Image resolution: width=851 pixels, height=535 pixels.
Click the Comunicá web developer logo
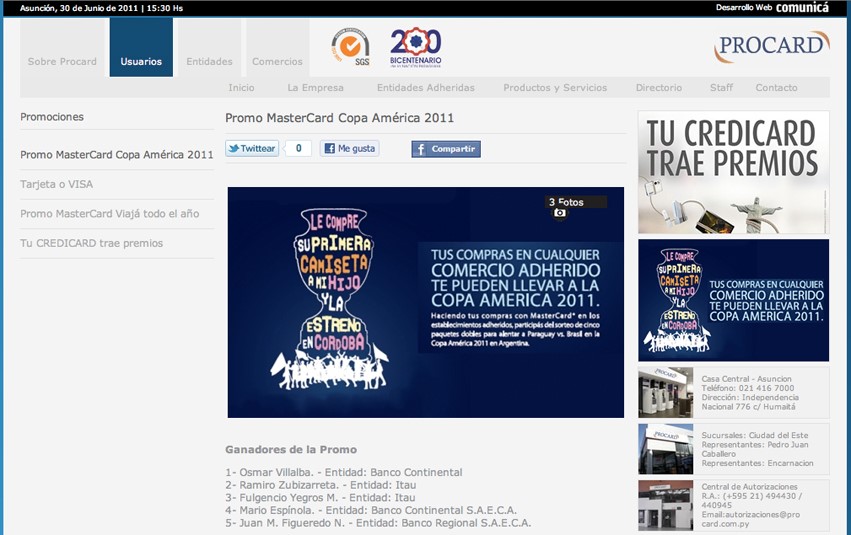point(802,8)
